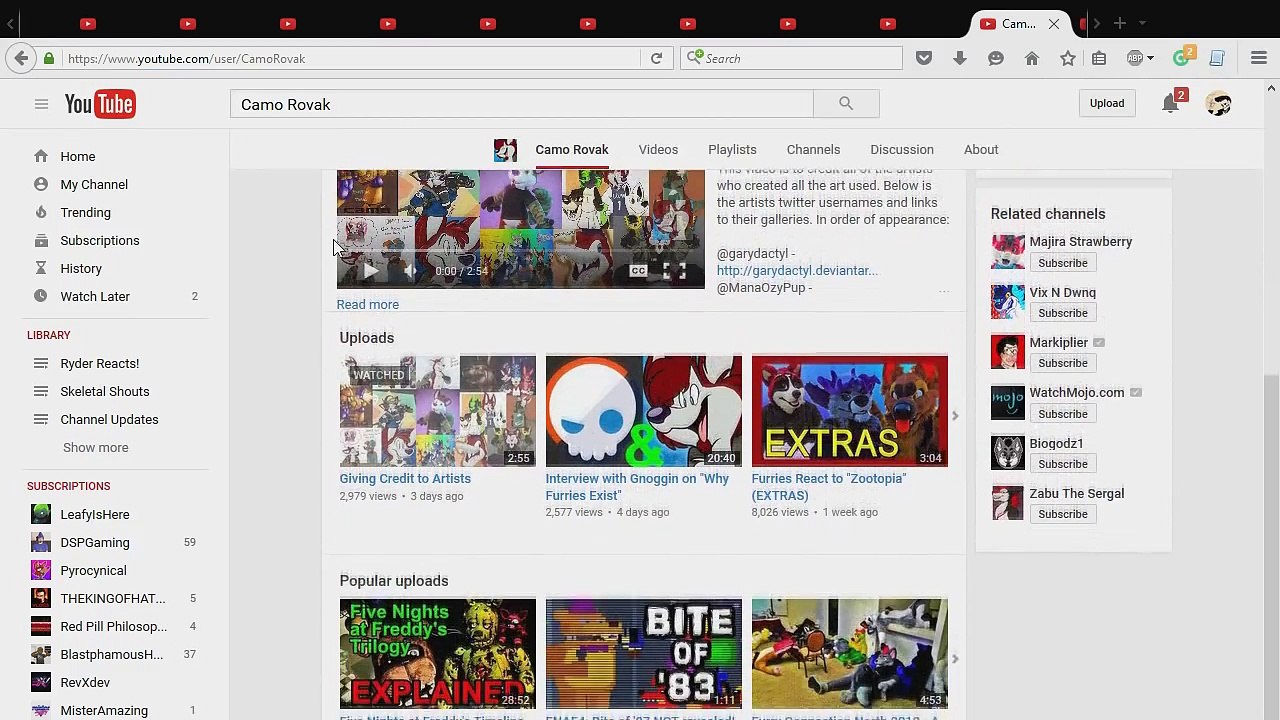The image size is (1280, 720).
Task: Open the Ryder Reacts! playlist
Action: pos(99,363)
